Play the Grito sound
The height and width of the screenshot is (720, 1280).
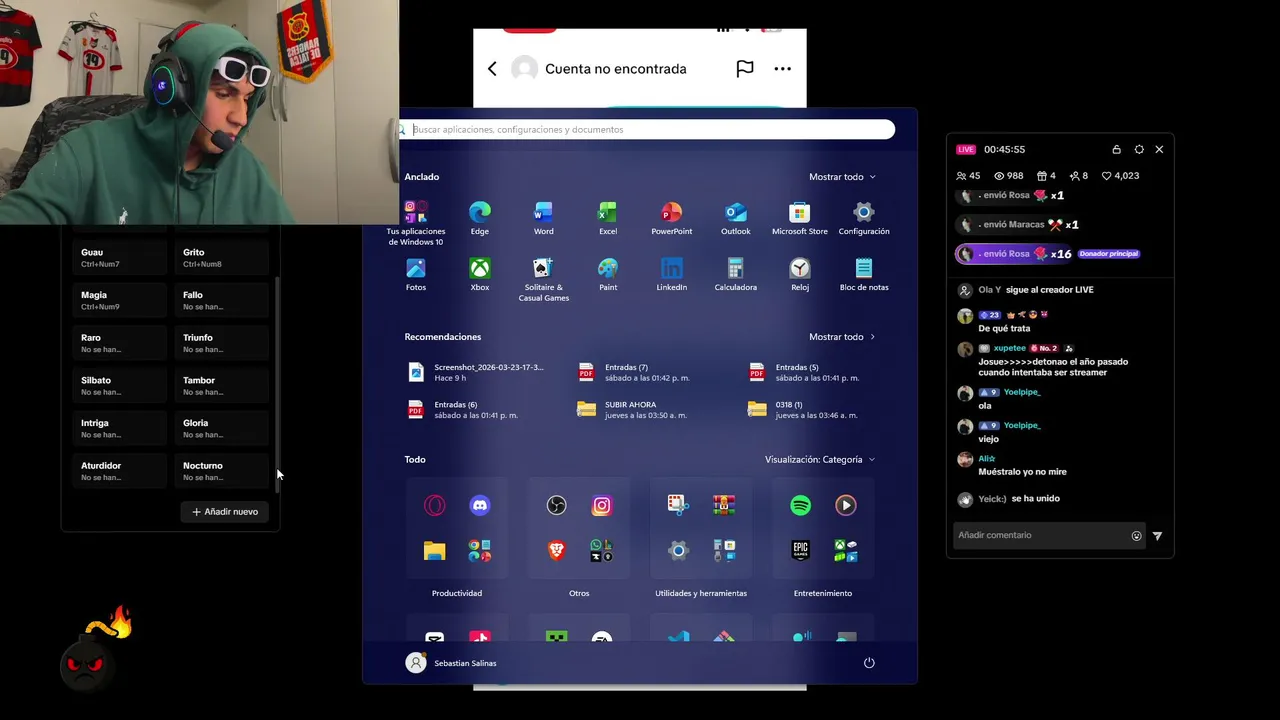pos(222,258)
